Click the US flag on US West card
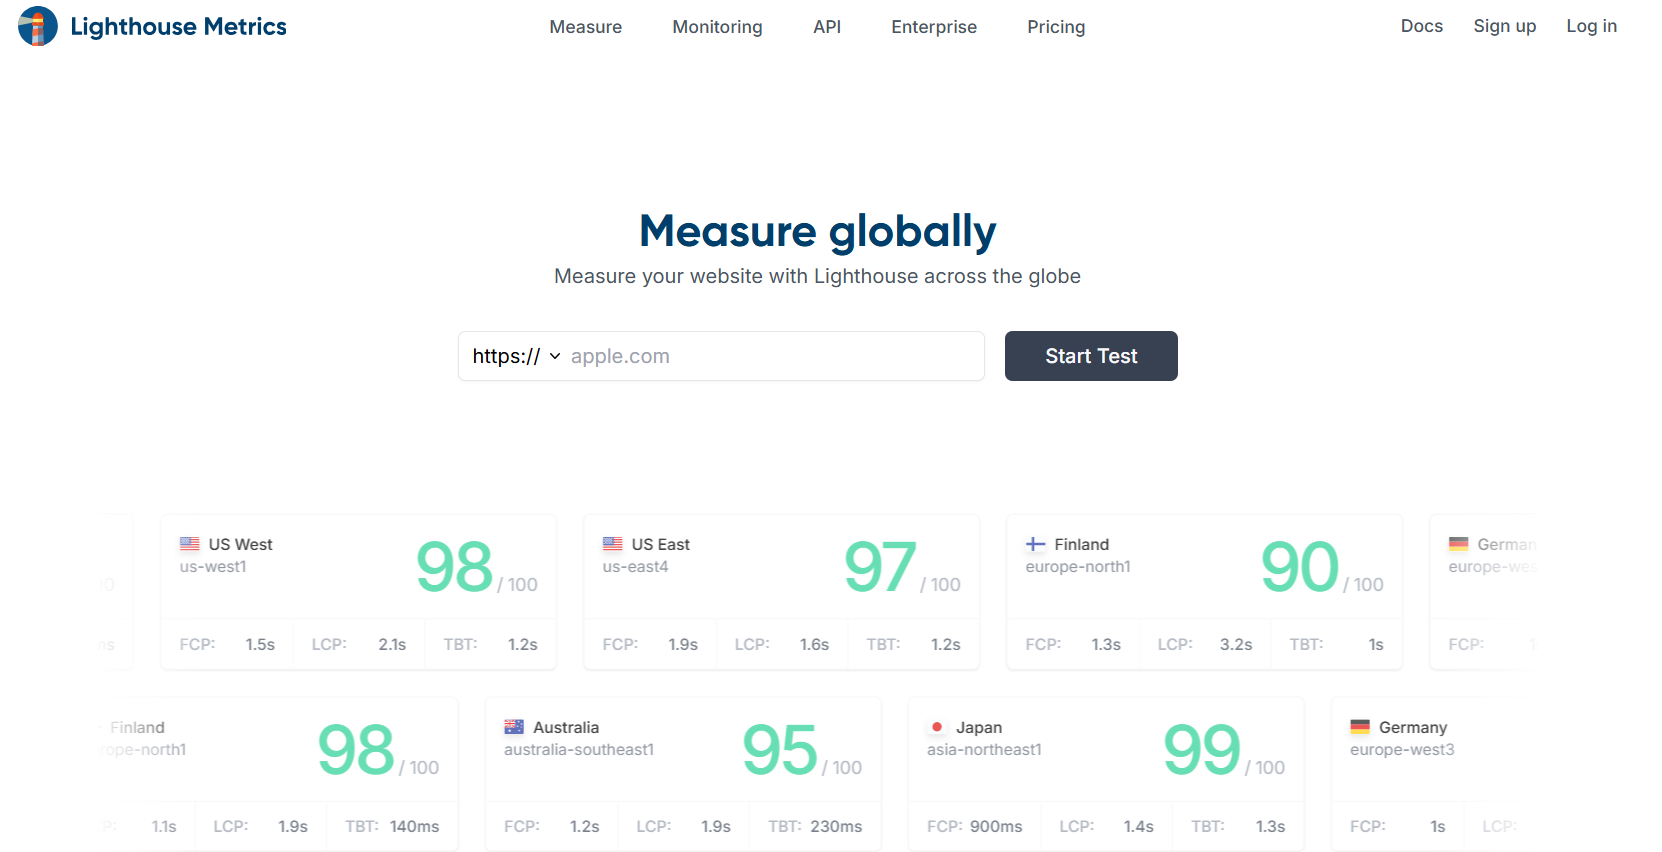 (190, 544)
